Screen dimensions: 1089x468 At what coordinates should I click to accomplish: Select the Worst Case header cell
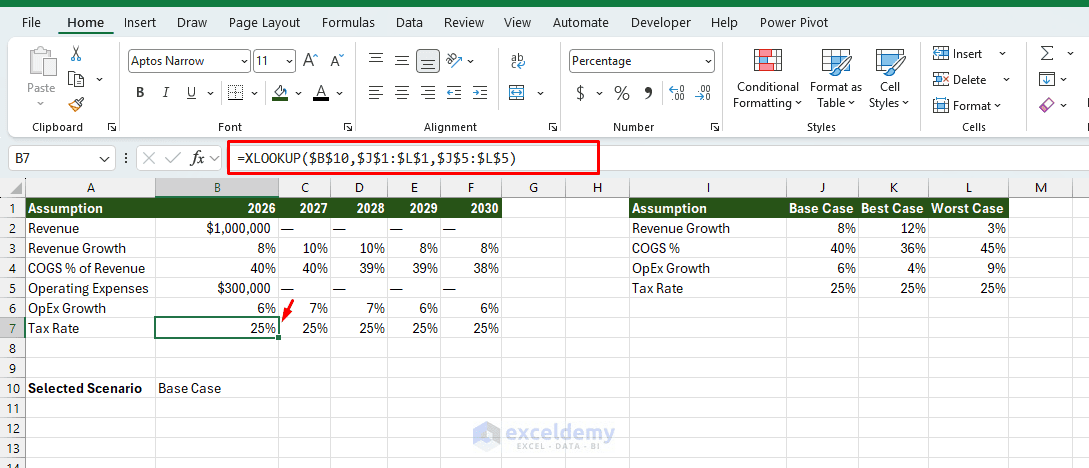967,208
